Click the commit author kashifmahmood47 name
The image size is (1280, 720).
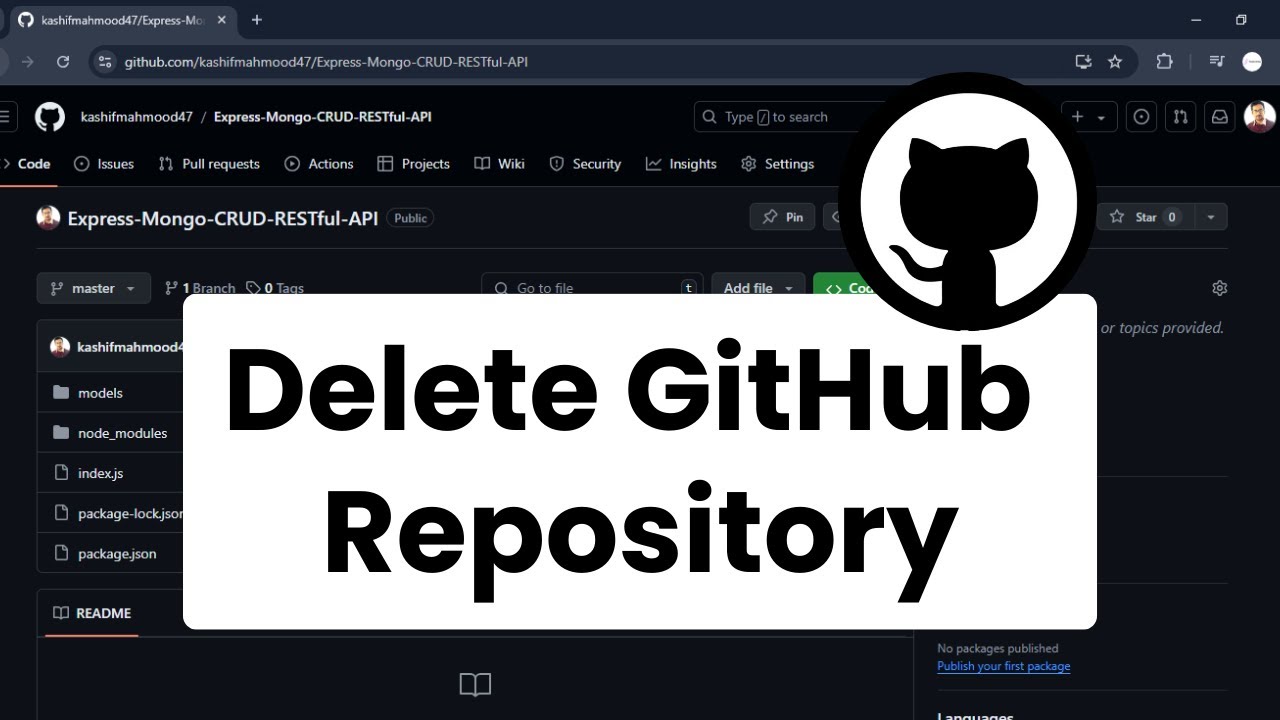point(130,347)
